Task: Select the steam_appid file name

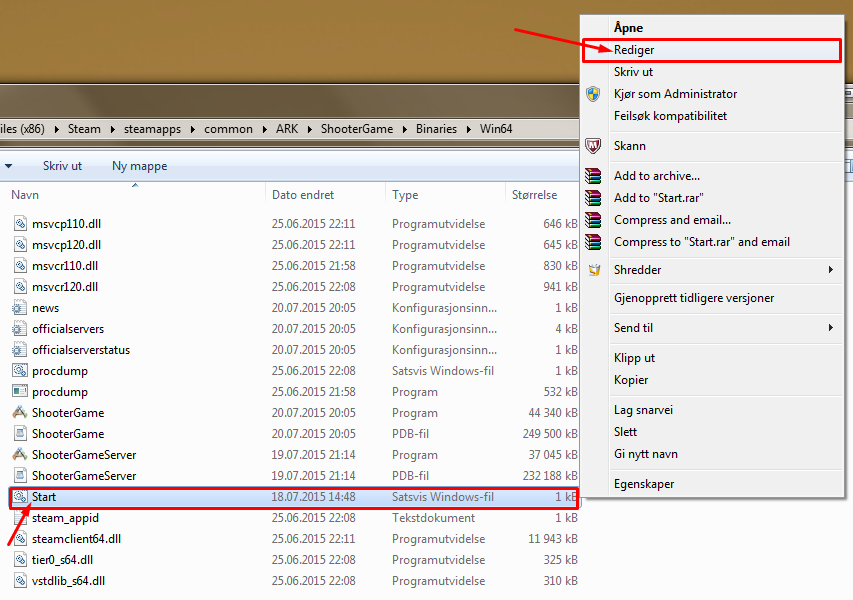Action: pos(65,518)
